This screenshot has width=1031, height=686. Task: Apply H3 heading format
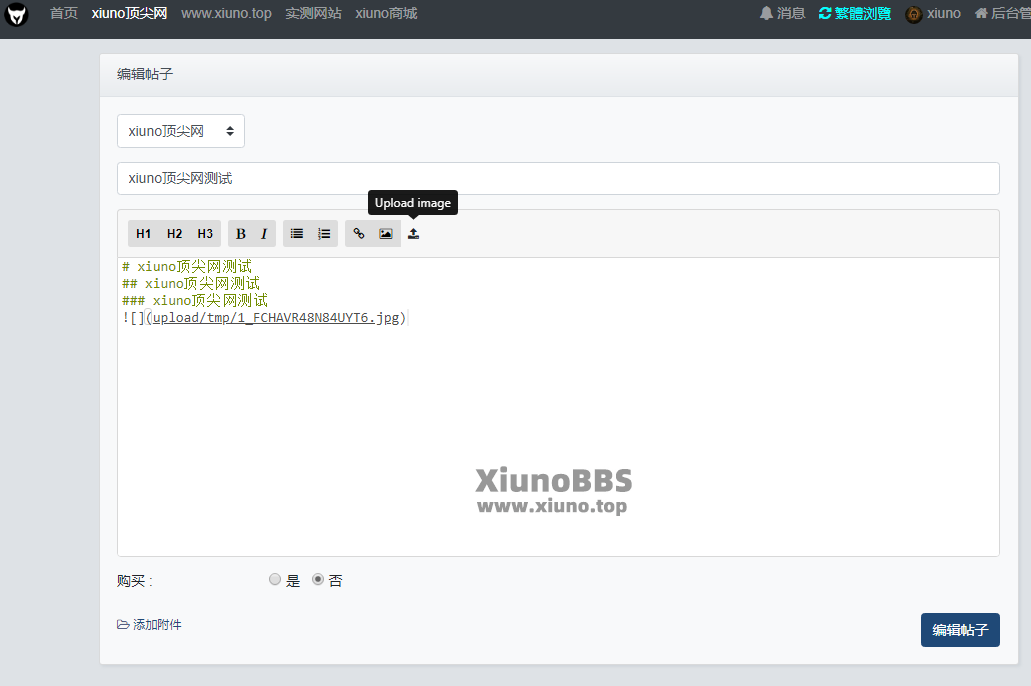pyautogui.click(x=205, y=233)
